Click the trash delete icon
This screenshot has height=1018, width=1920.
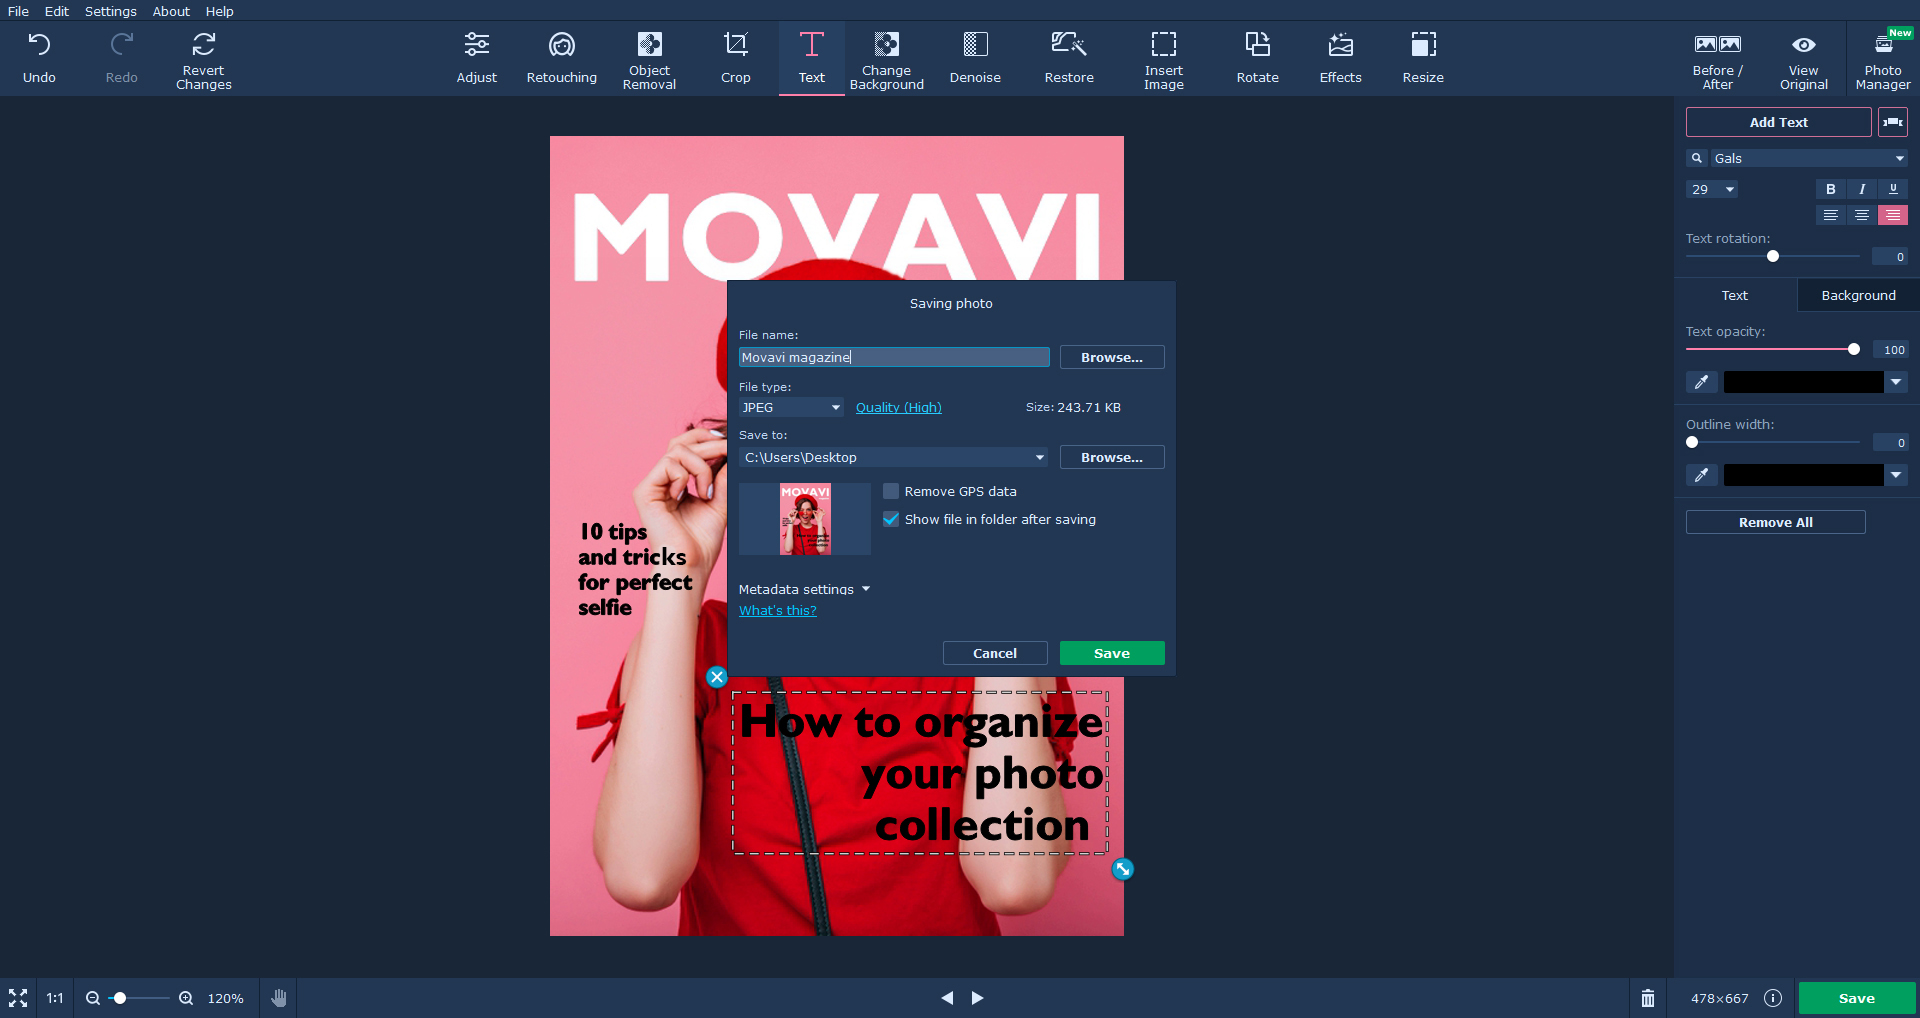click(1648, 998)
